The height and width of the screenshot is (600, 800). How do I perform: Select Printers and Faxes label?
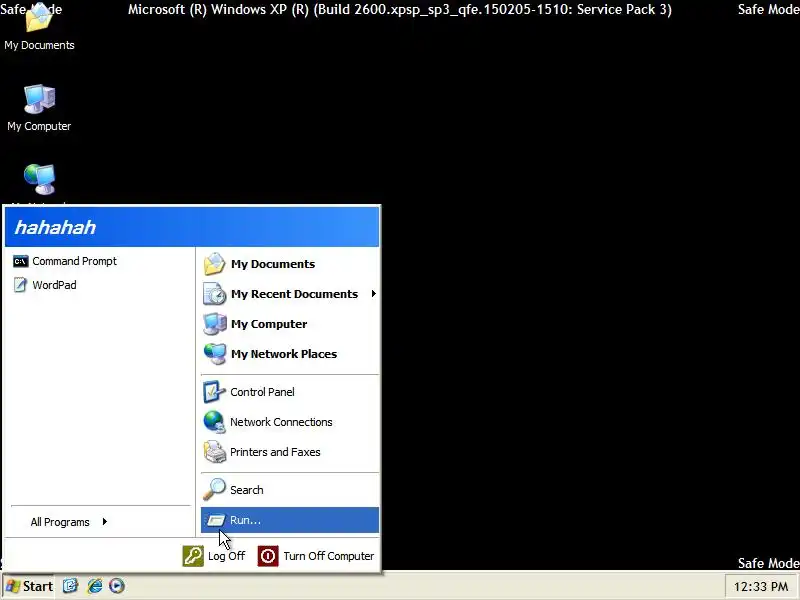(x=275, y=452)
